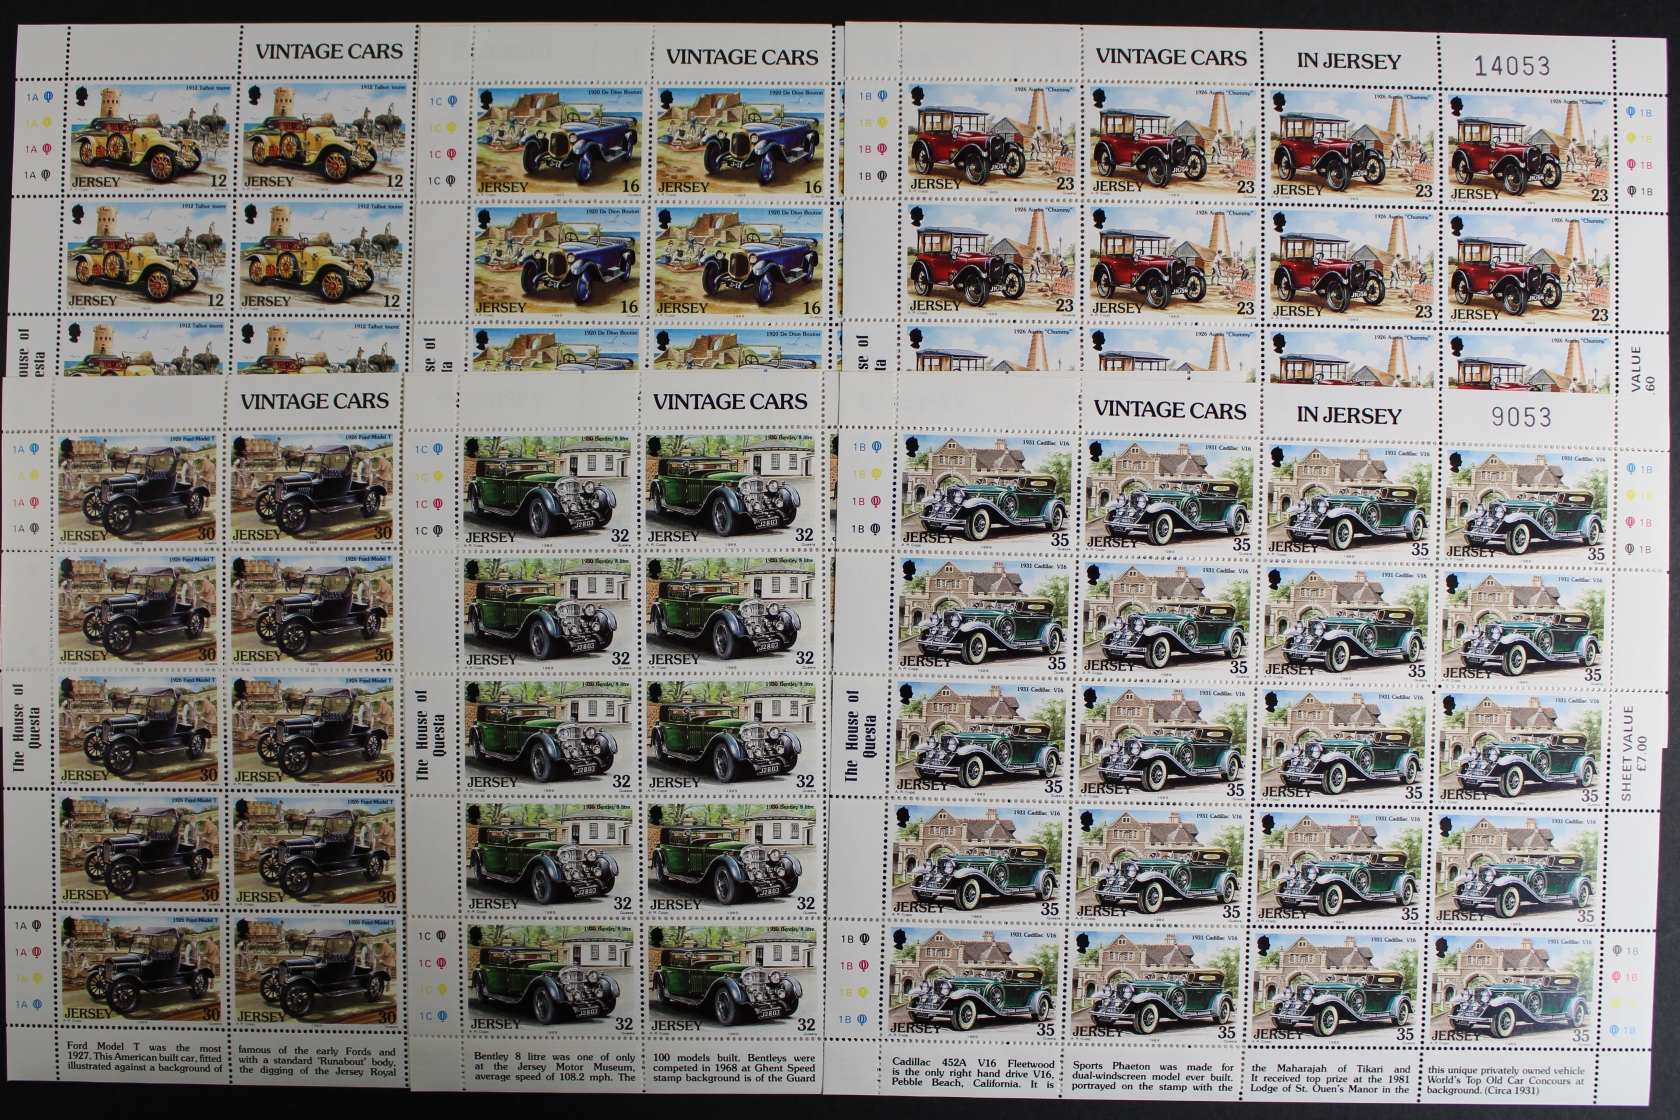Screen dimensions: 1680x1120
Task: Select the paragraph starting "Sports Phaeton was made for"
Action: 1153,1076
